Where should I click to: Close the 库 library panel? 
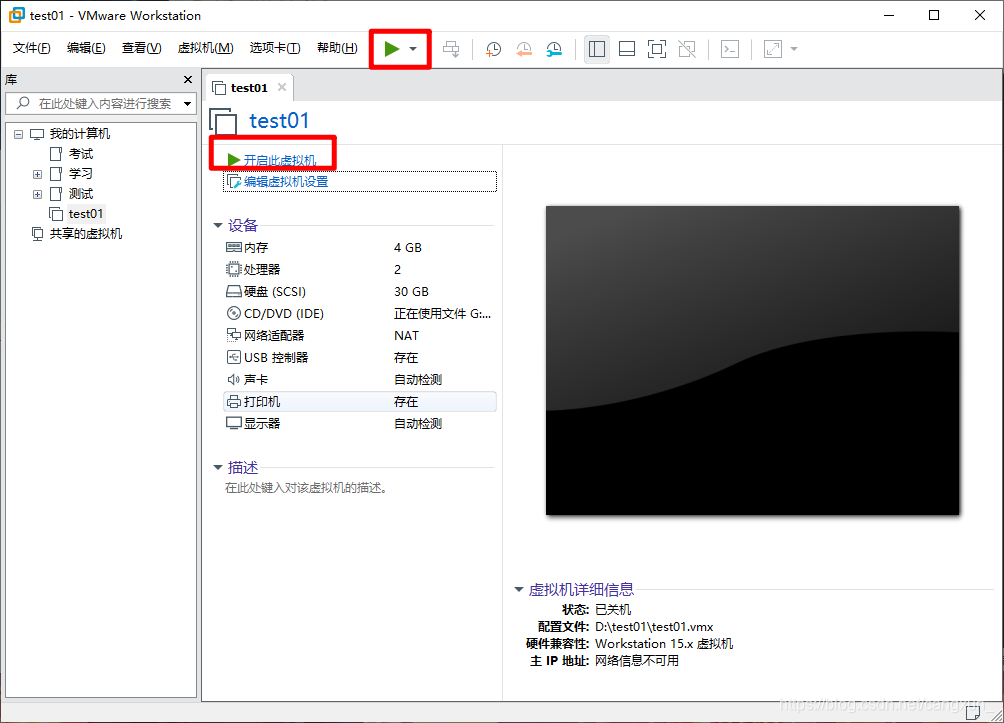(188, 79)
